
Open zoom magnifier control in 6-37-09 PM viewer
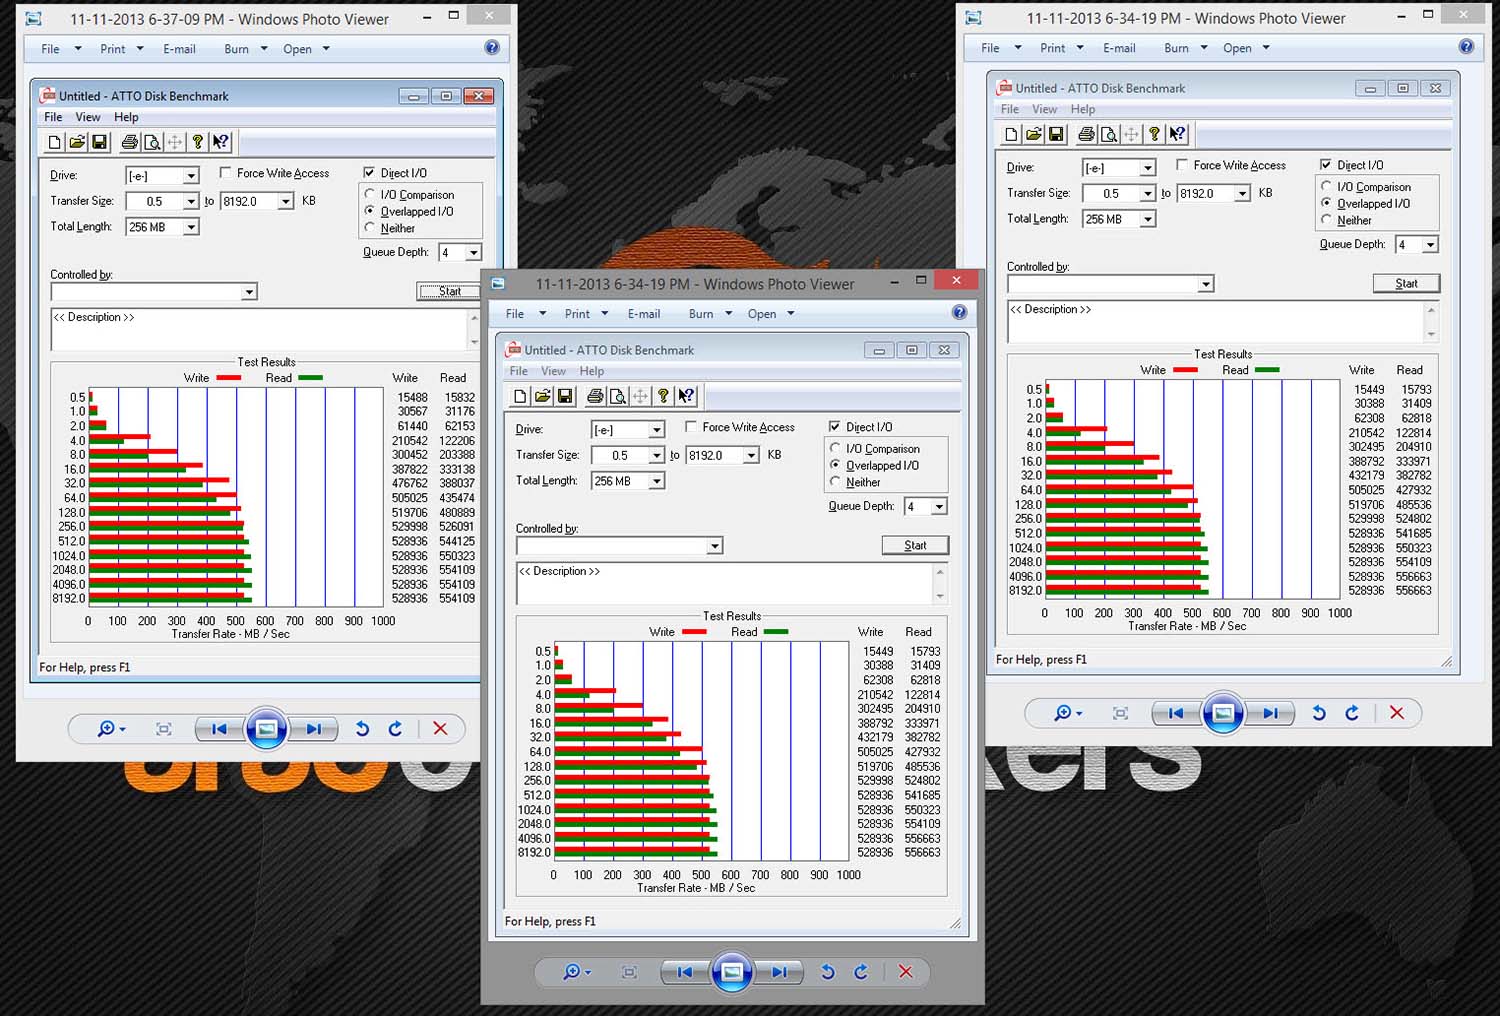(110, 729)
